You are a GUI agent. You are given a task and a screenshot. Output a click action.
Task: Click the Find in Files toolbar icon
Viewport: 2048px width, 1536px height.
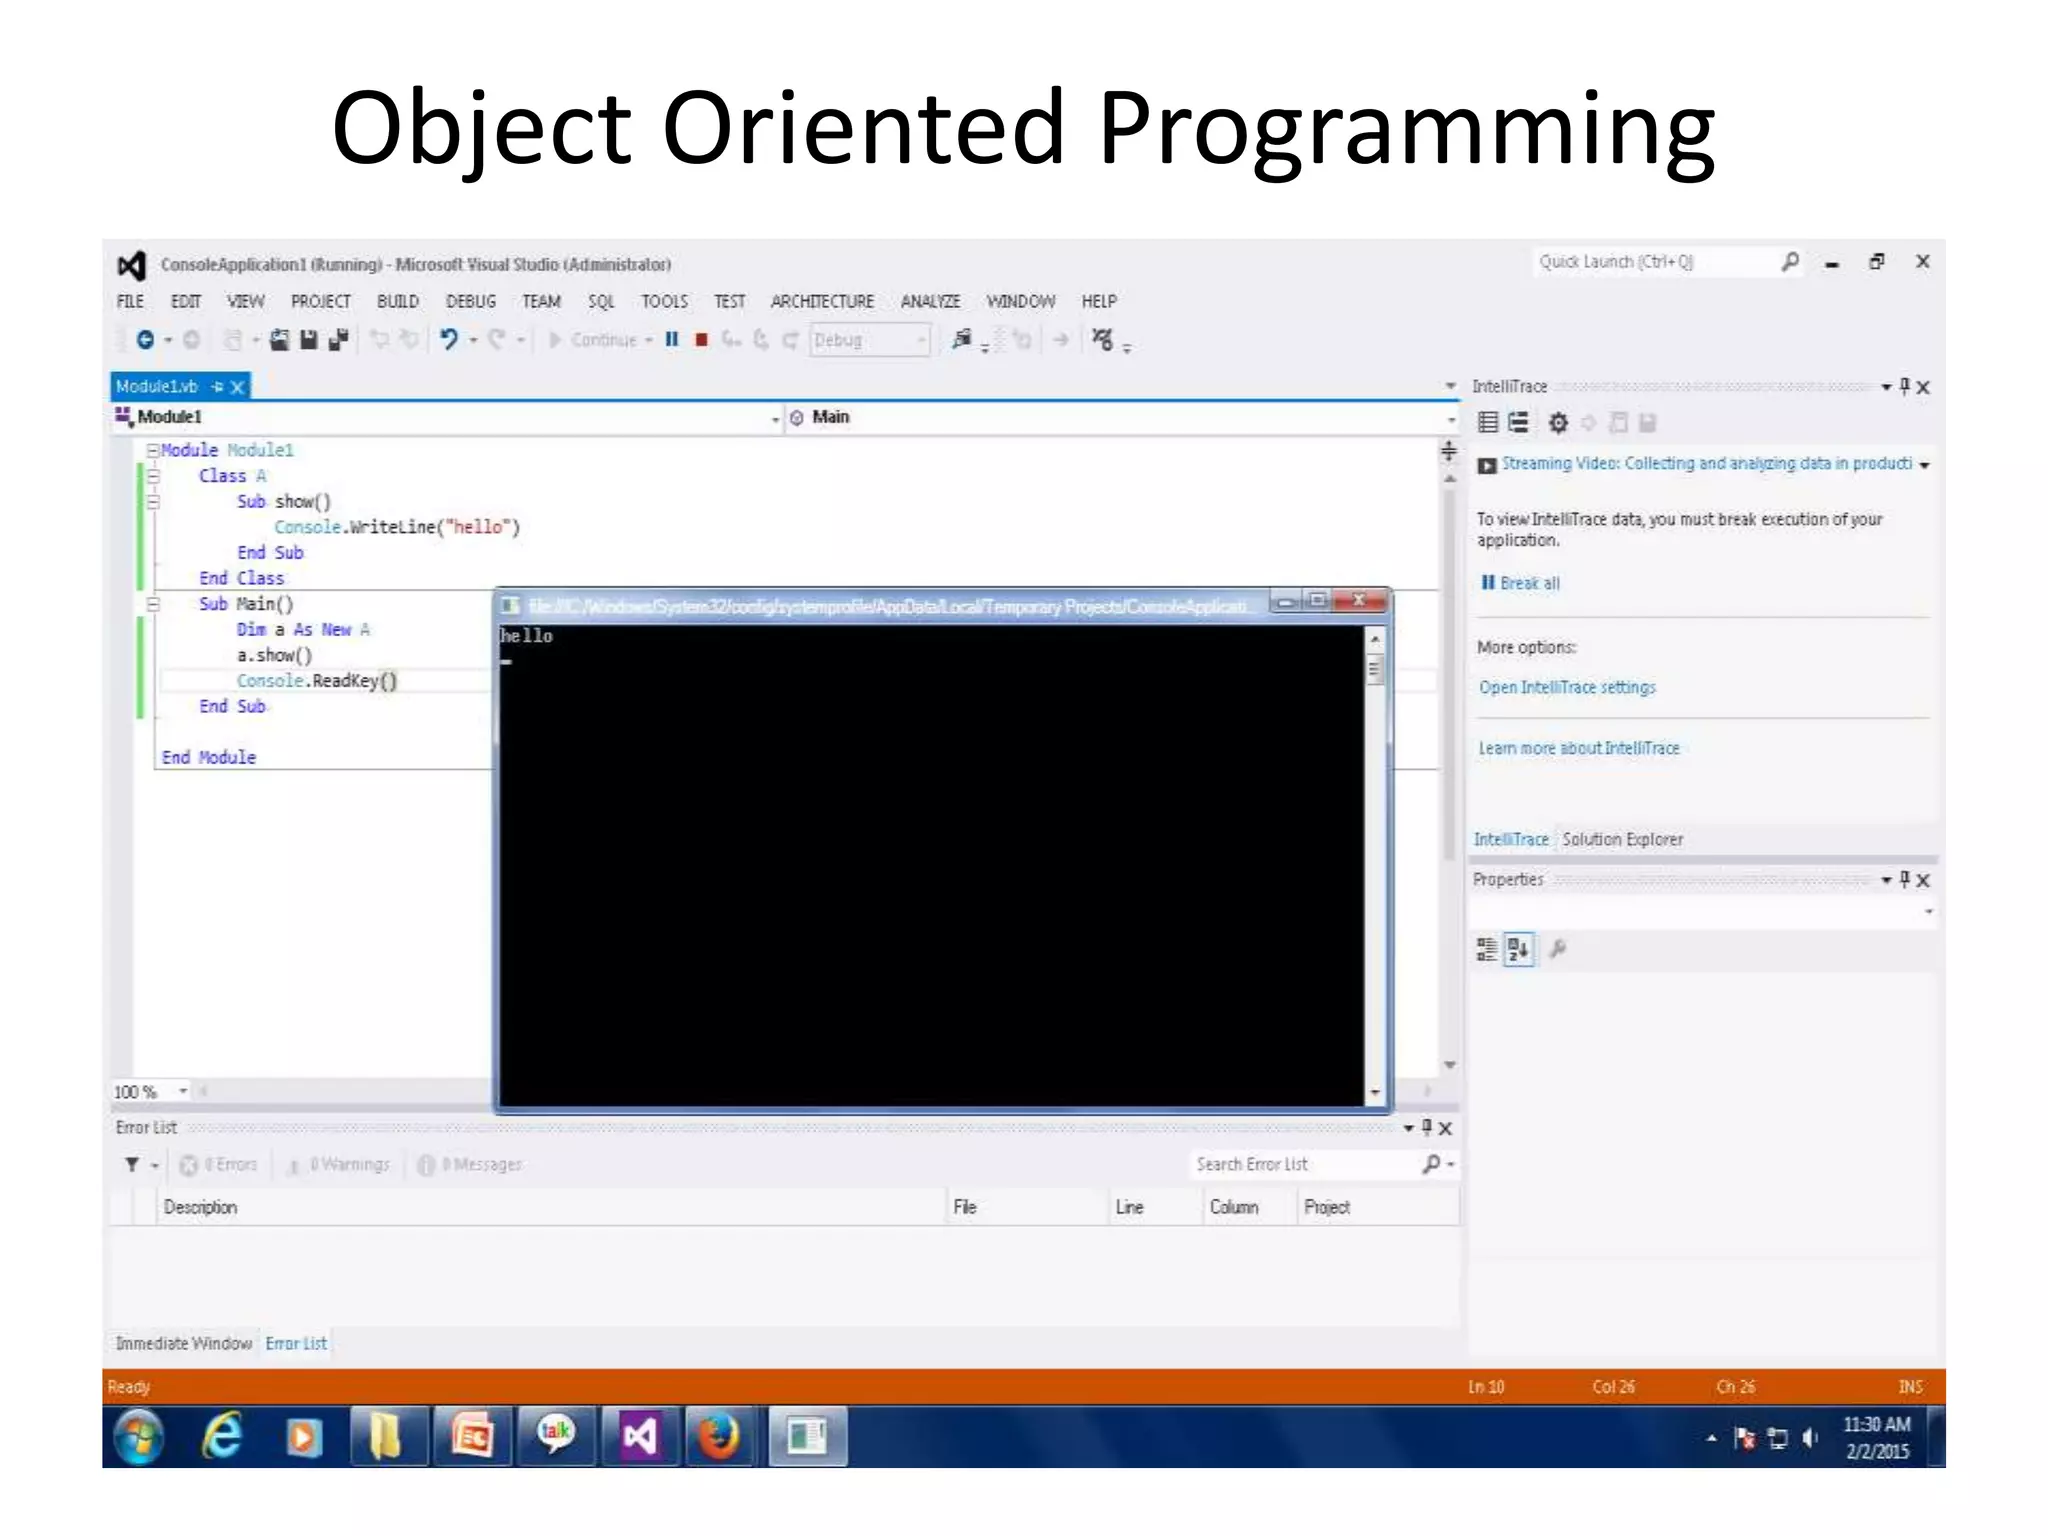[x=961, y=340]
